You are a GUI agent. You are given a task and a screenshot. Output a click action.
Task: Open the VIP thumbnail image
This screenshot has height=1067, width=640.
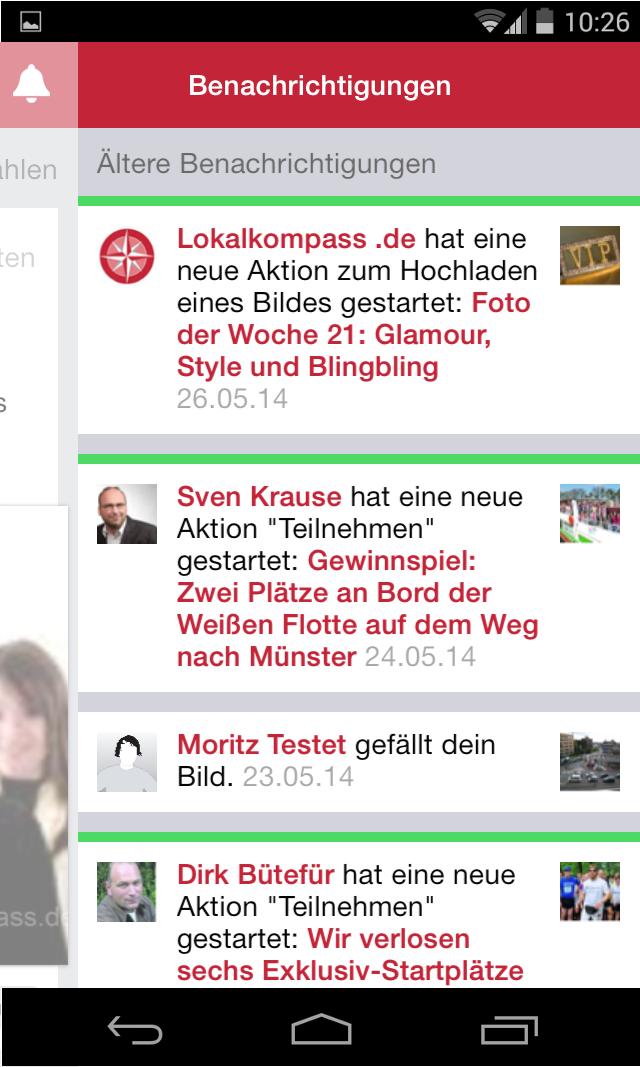coord(590,255)
